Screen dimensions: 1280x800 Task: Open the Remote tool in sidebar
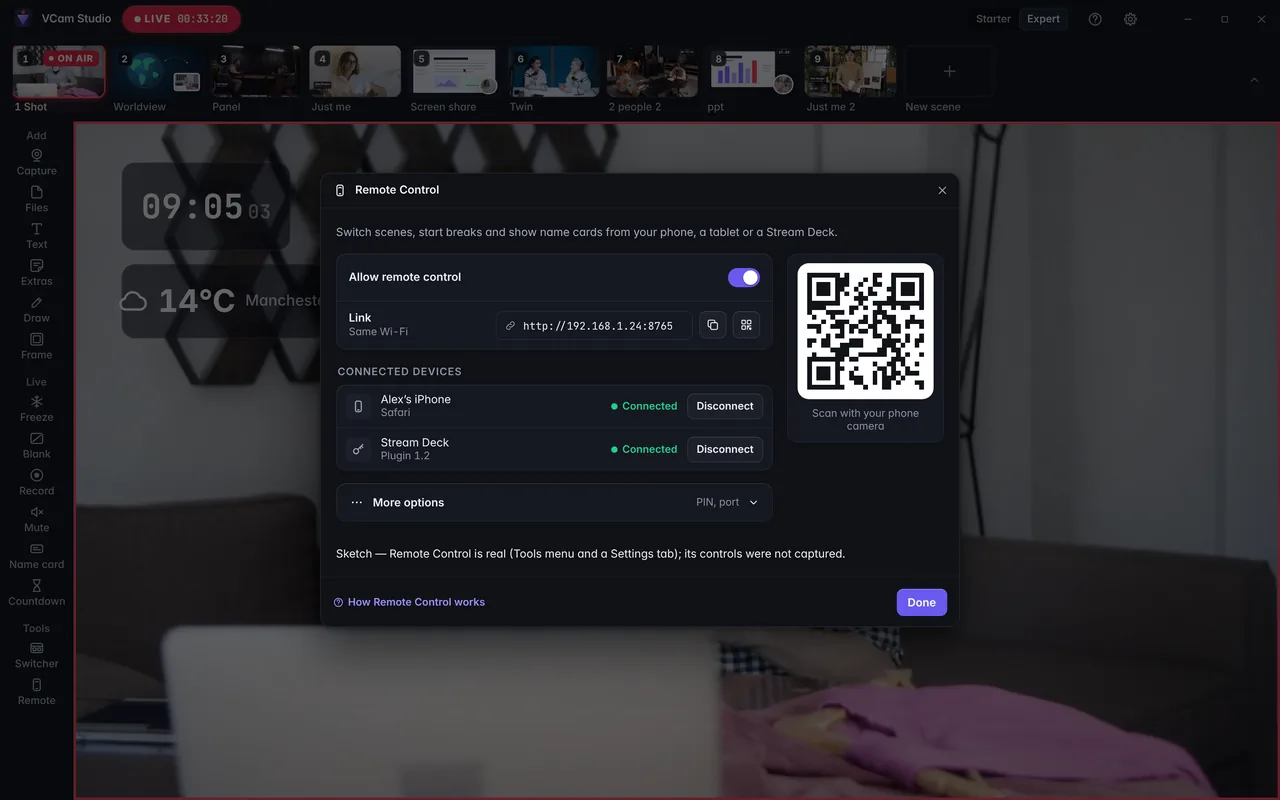(x=36, y=693)
